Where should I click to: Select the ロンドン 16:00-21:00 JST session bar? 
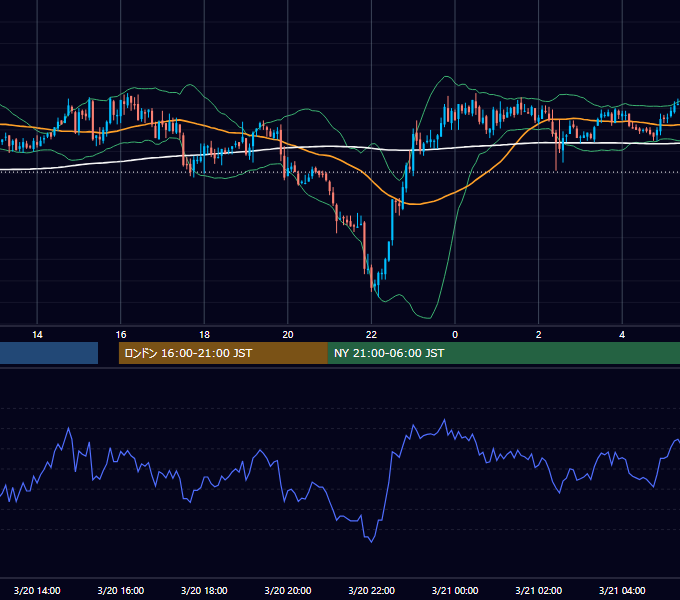(223, 353)
